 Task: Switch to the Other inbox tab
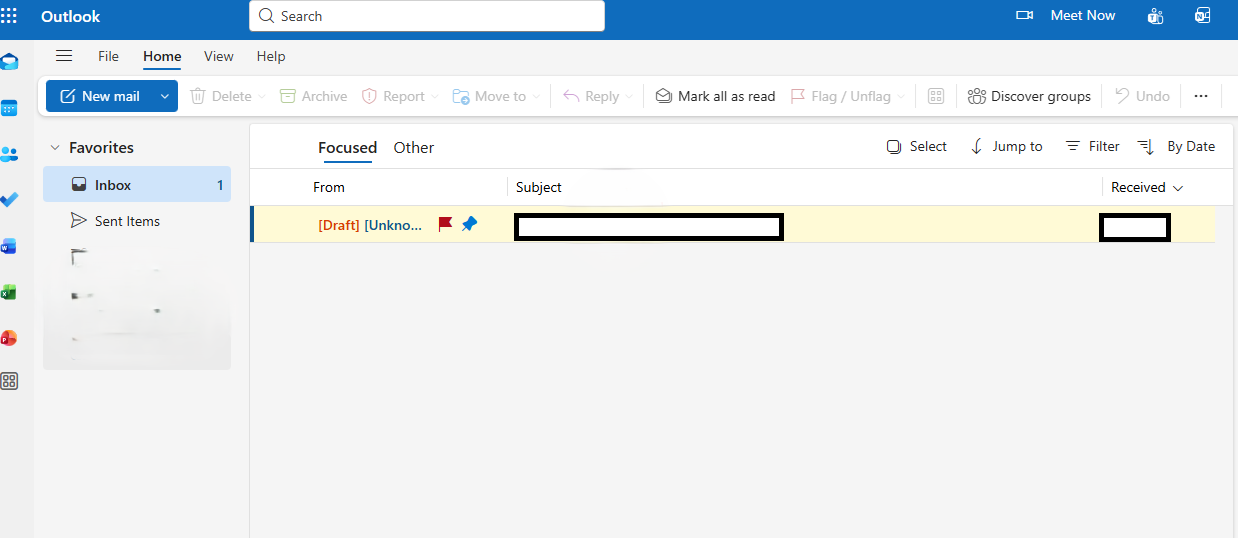[414, 147]
